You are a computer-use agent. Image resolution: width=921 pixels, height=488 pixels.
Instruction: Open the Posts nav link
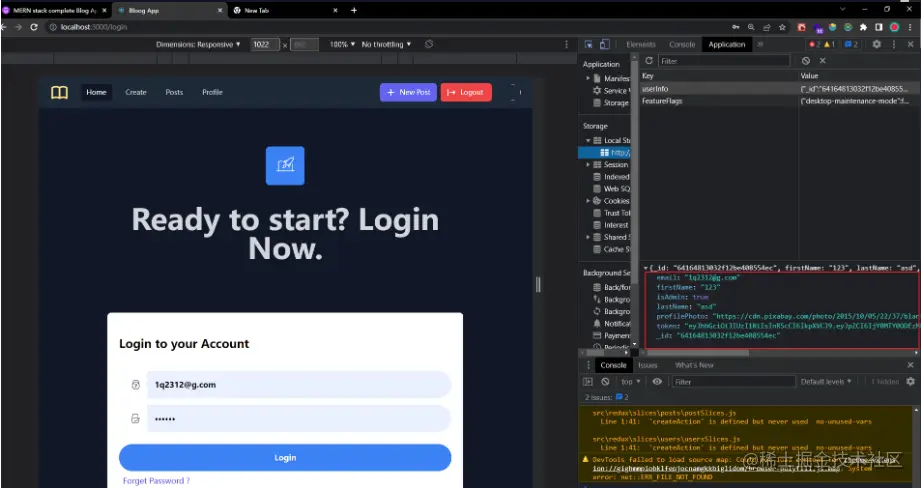(174, 92)
